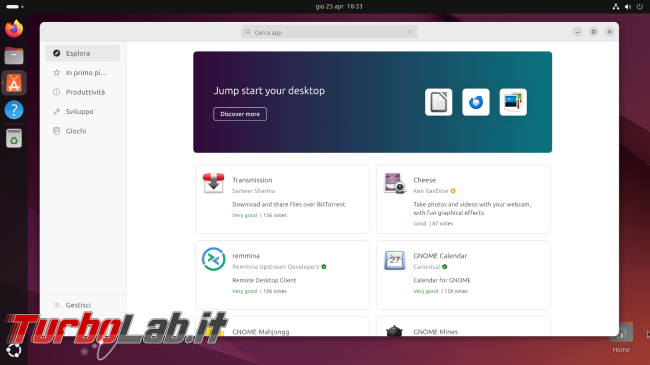Screen dimensions: 650x365
Task: Click the volume icon in top bar
Action: pos(628,6)
